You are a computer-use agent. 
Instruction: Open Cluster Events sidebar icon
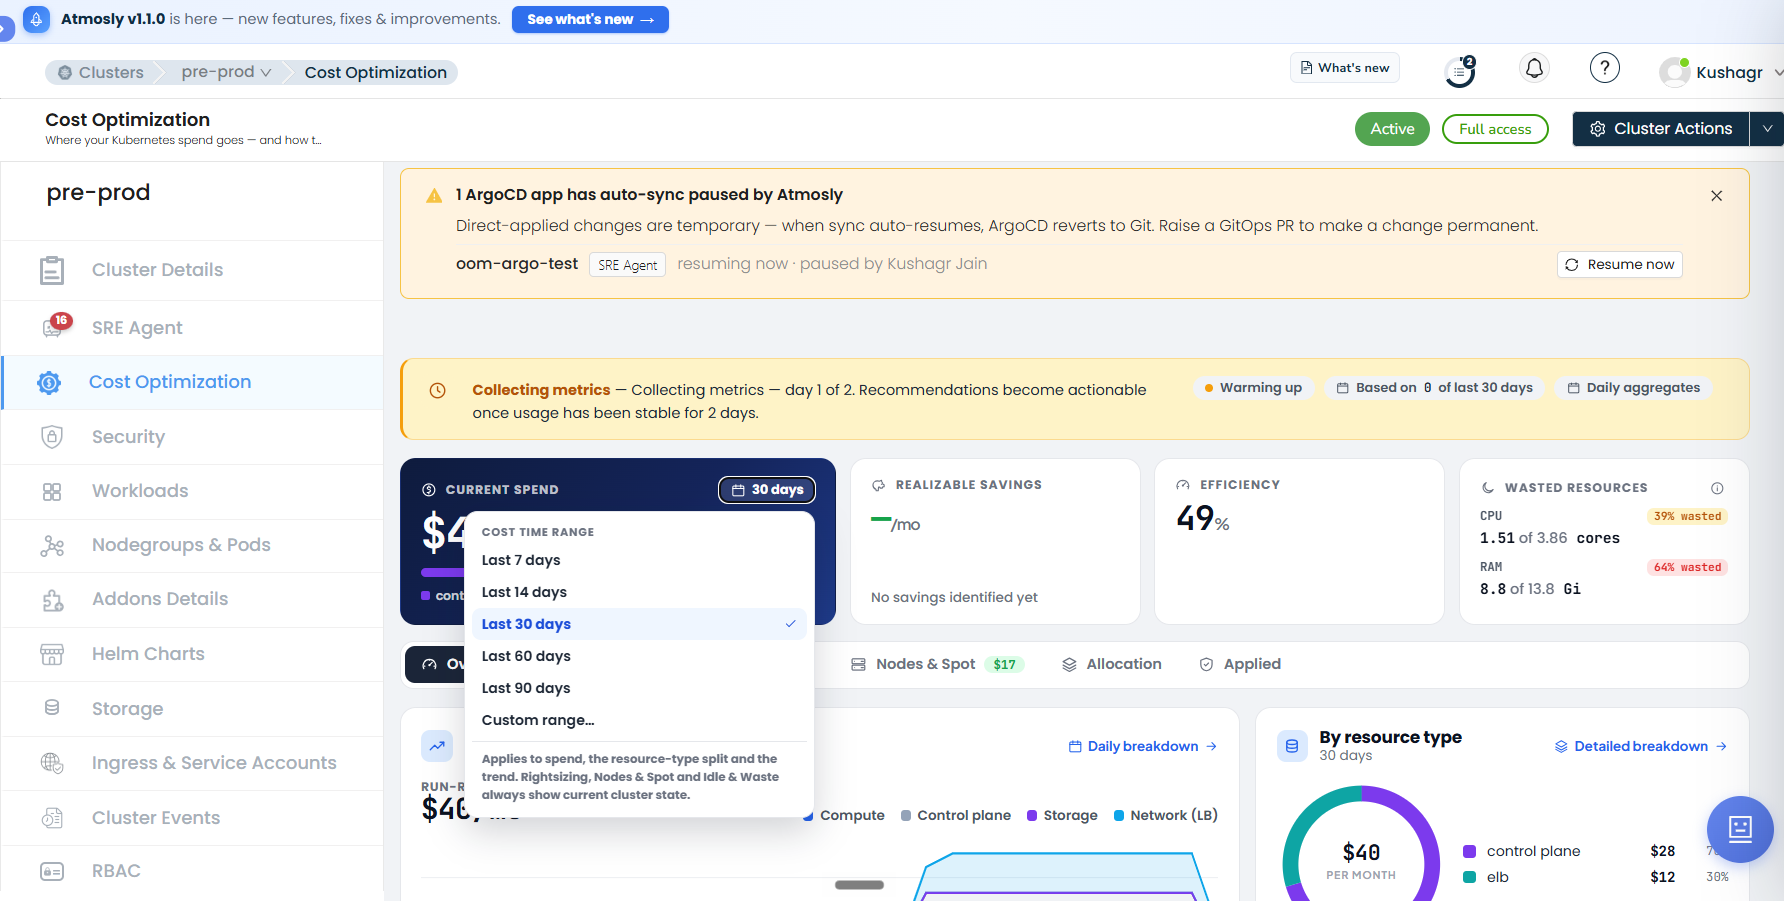coord(52,818)
